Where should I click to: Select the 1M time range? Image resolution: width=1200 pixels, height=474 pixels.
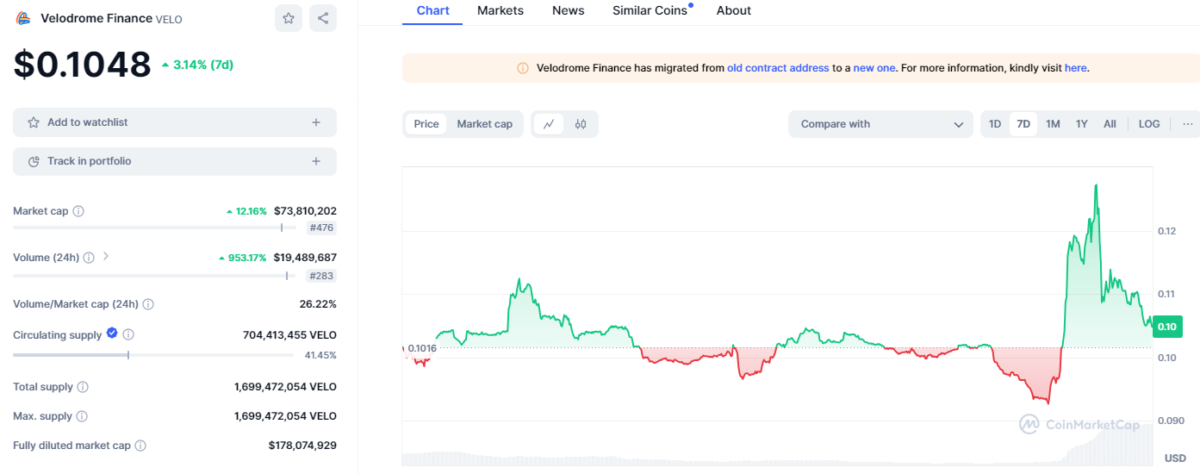pyautogui.click(x=1053, y=124)
